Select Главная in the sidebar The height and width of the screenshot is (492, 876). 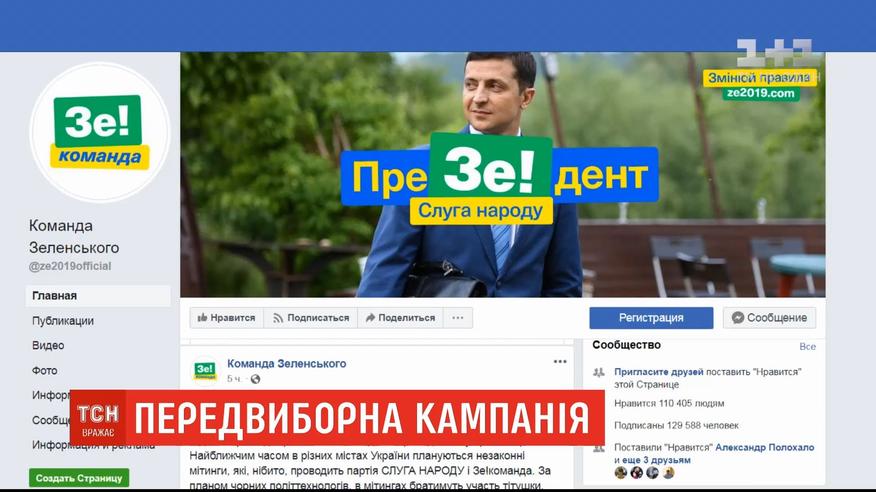[98, 296]
